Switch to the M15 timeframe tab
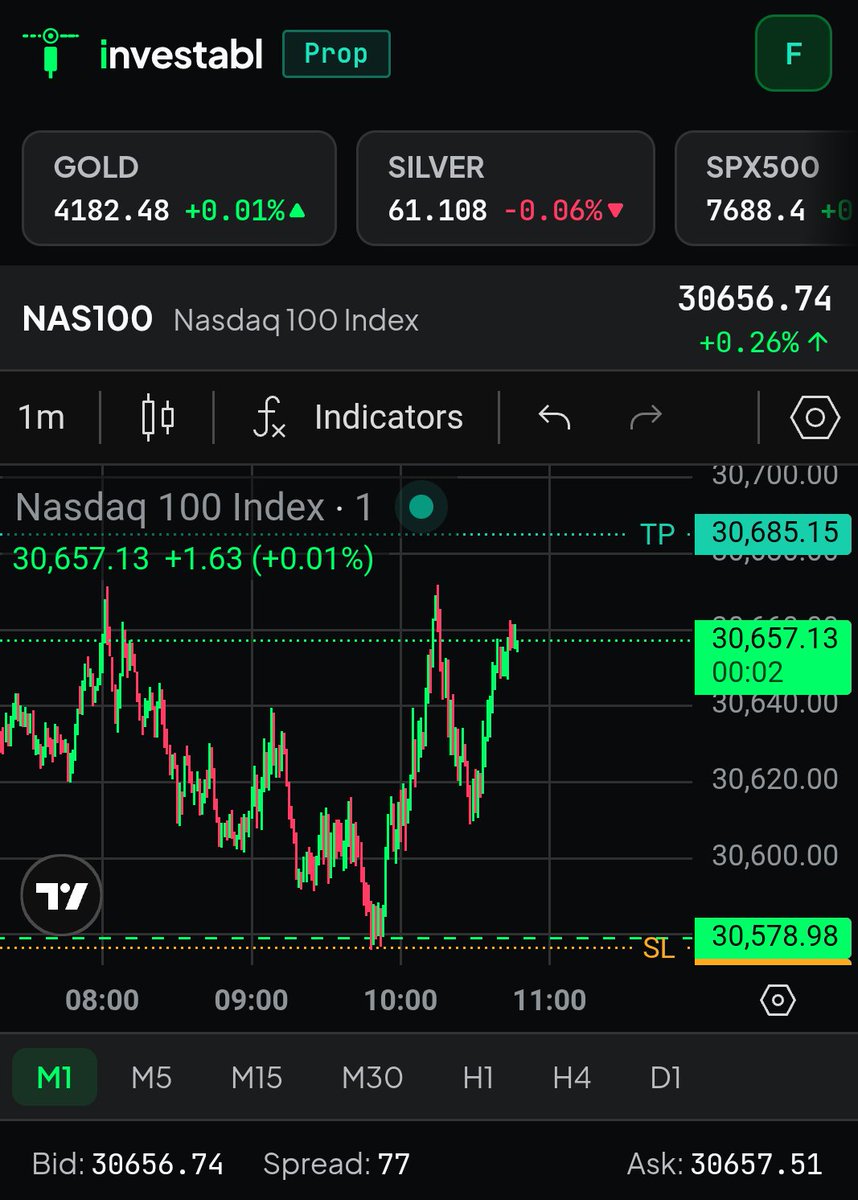This screenshot has height=1200, width=858. [257, 1077]
